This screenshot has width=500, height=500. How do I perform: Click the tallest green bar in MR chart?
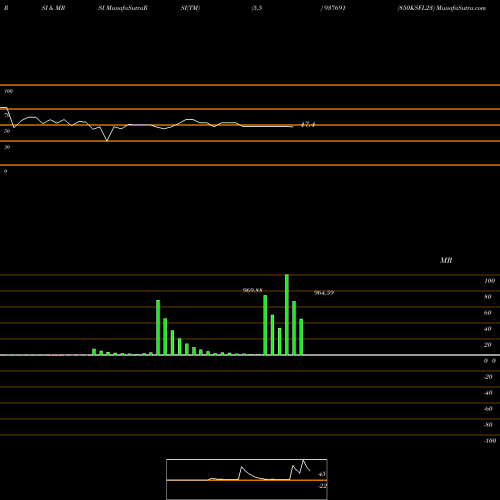coord(287,315)
